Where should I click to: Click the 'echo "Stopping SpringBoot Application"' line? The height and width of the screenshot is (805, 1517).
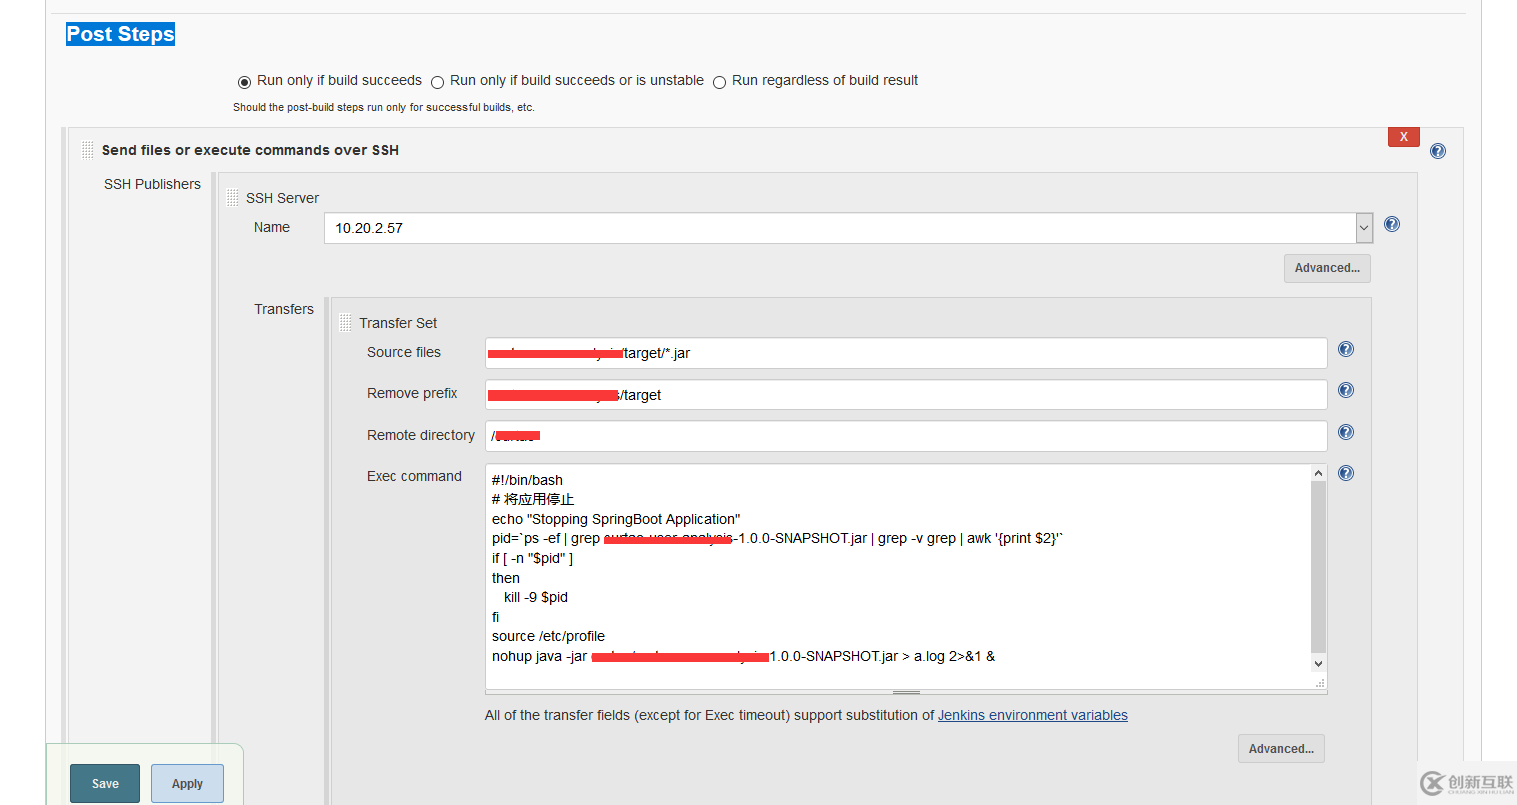pyautogui.click(x=616, y=519)
